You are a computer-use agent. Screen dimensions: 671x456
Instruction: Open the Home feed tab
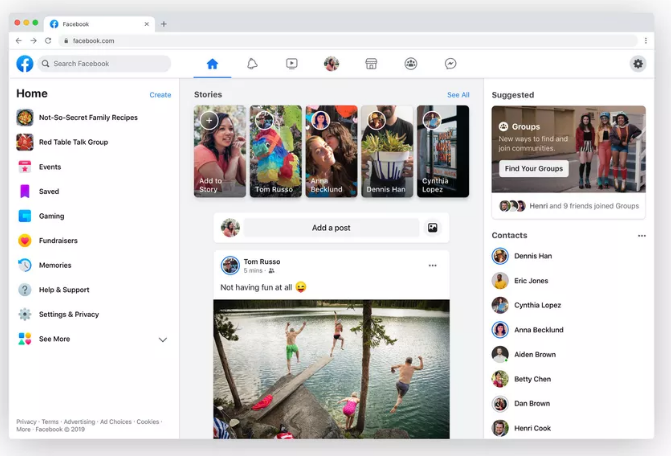212,64
